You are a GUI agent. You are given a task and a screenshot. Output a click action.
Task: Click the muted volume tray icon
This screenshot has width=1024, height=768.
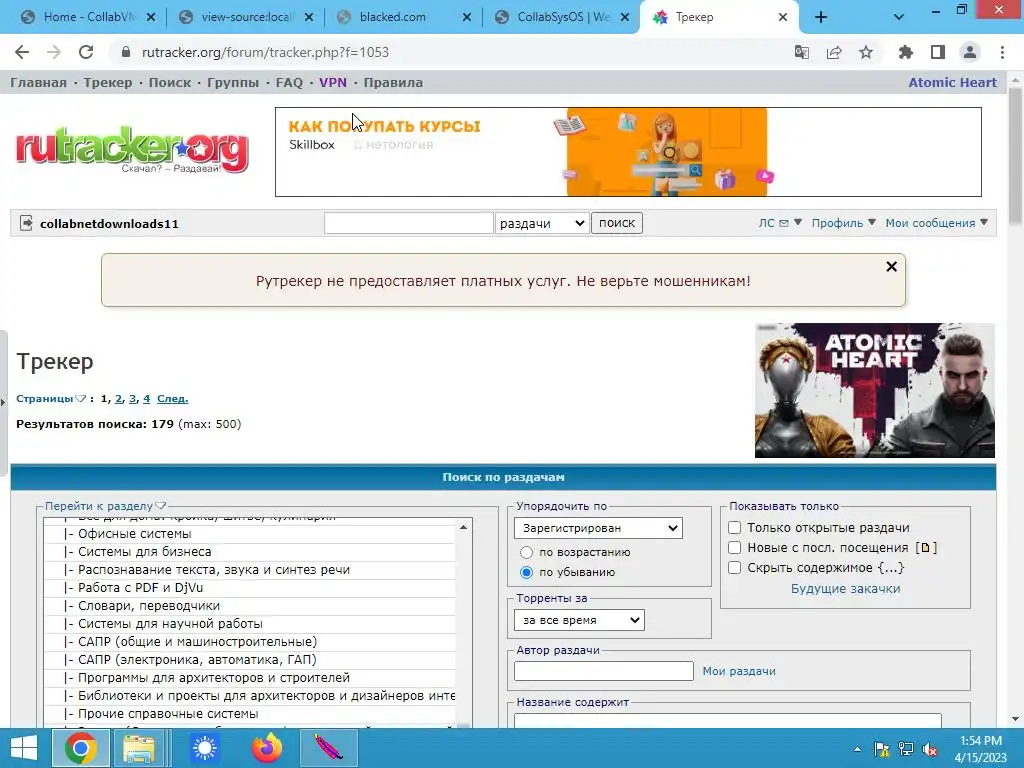click(x=930, y=750)
